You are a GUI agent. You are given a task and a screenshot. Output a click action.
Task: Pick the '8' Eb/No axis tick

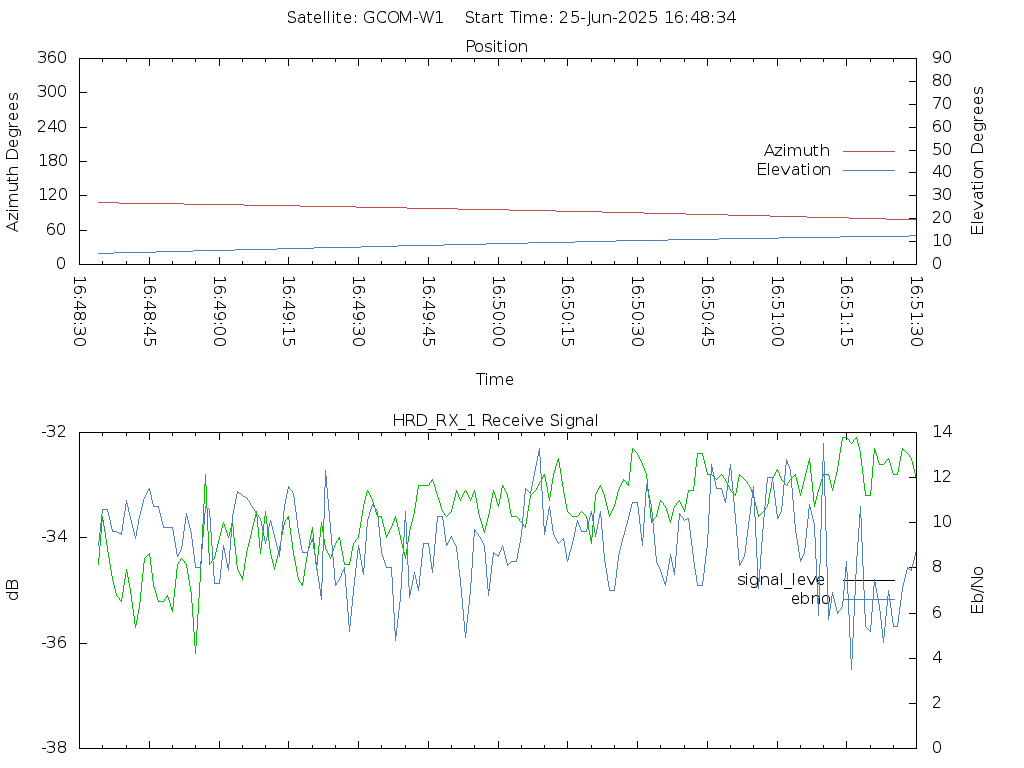(937, 567)
